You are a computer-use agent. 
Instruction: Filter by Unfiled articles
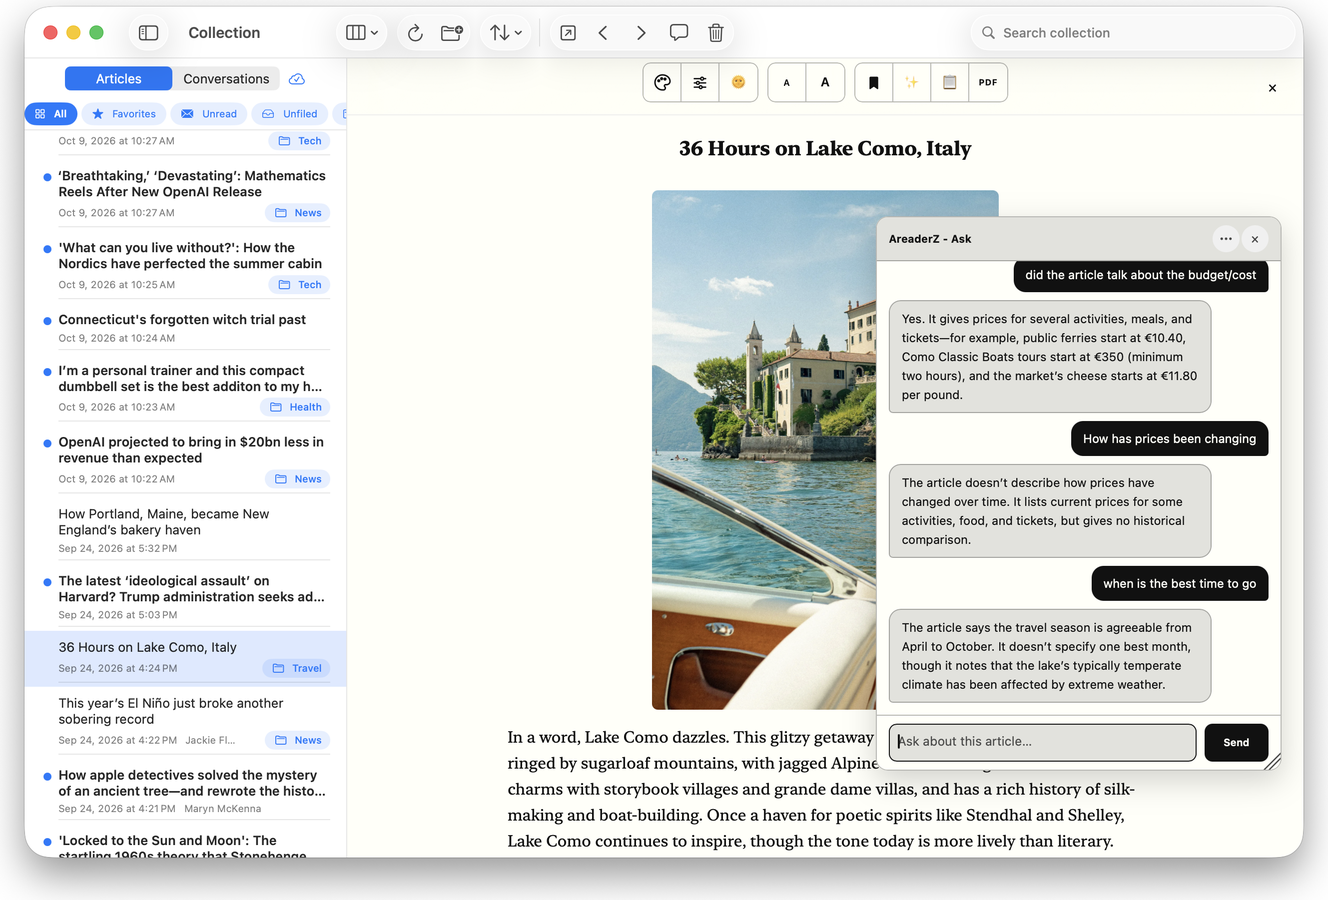[x=290, y=114]
